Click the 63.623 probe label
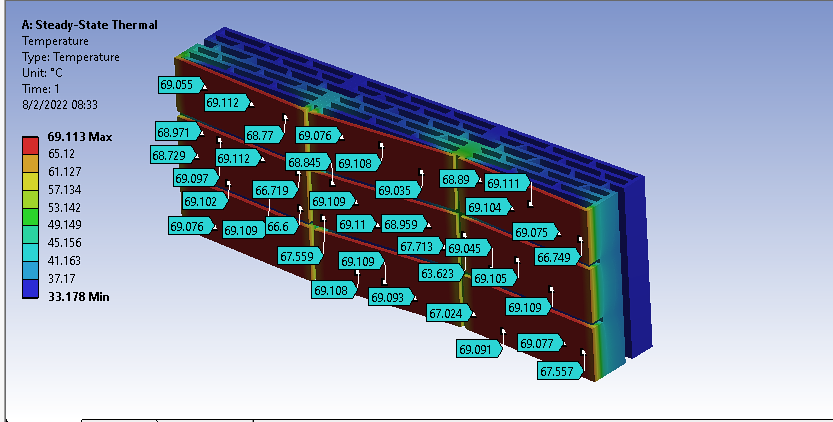 tap(440, 273)
